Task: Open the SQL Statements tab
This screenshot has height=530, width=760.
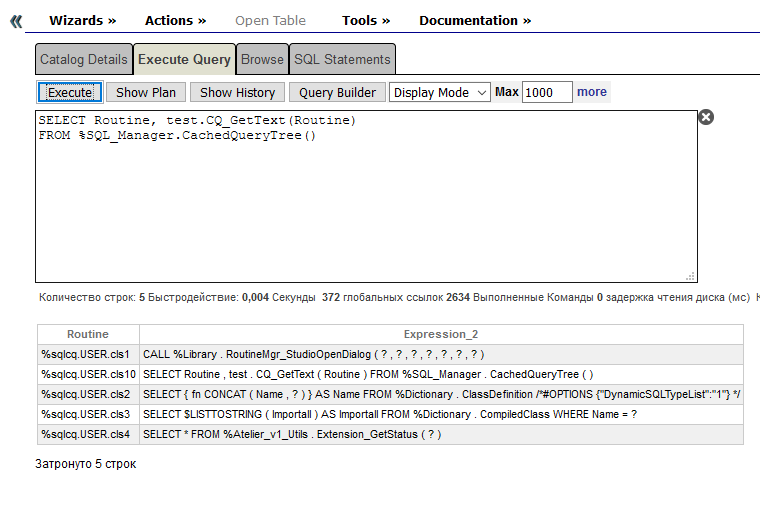Action: [x=342, y=59]
